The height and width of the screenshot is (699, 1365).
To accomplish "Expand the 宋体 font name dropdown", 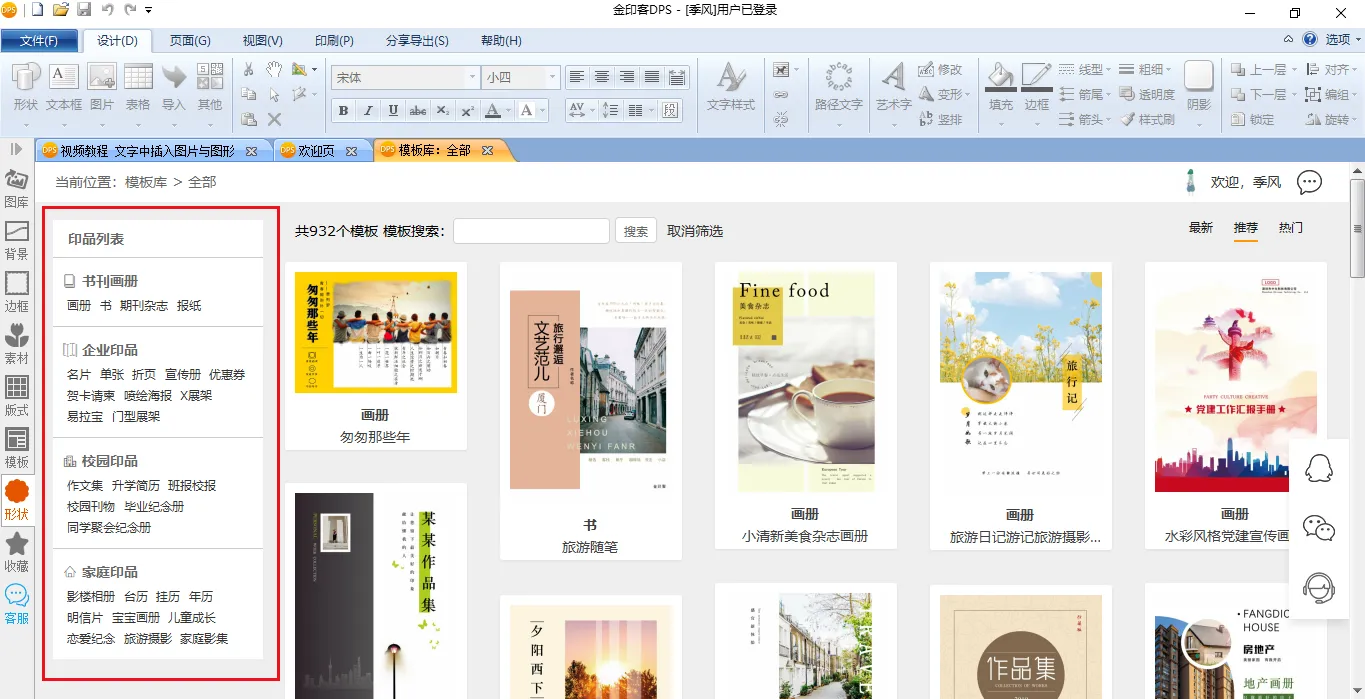I will tap(472, 77).
